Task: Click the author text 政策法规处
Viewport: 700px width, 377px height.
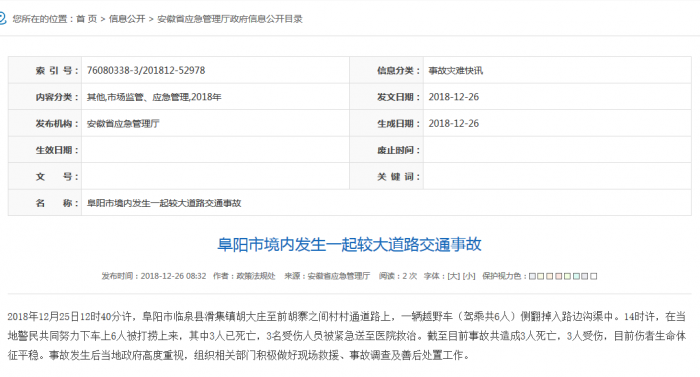Action: 255,276
